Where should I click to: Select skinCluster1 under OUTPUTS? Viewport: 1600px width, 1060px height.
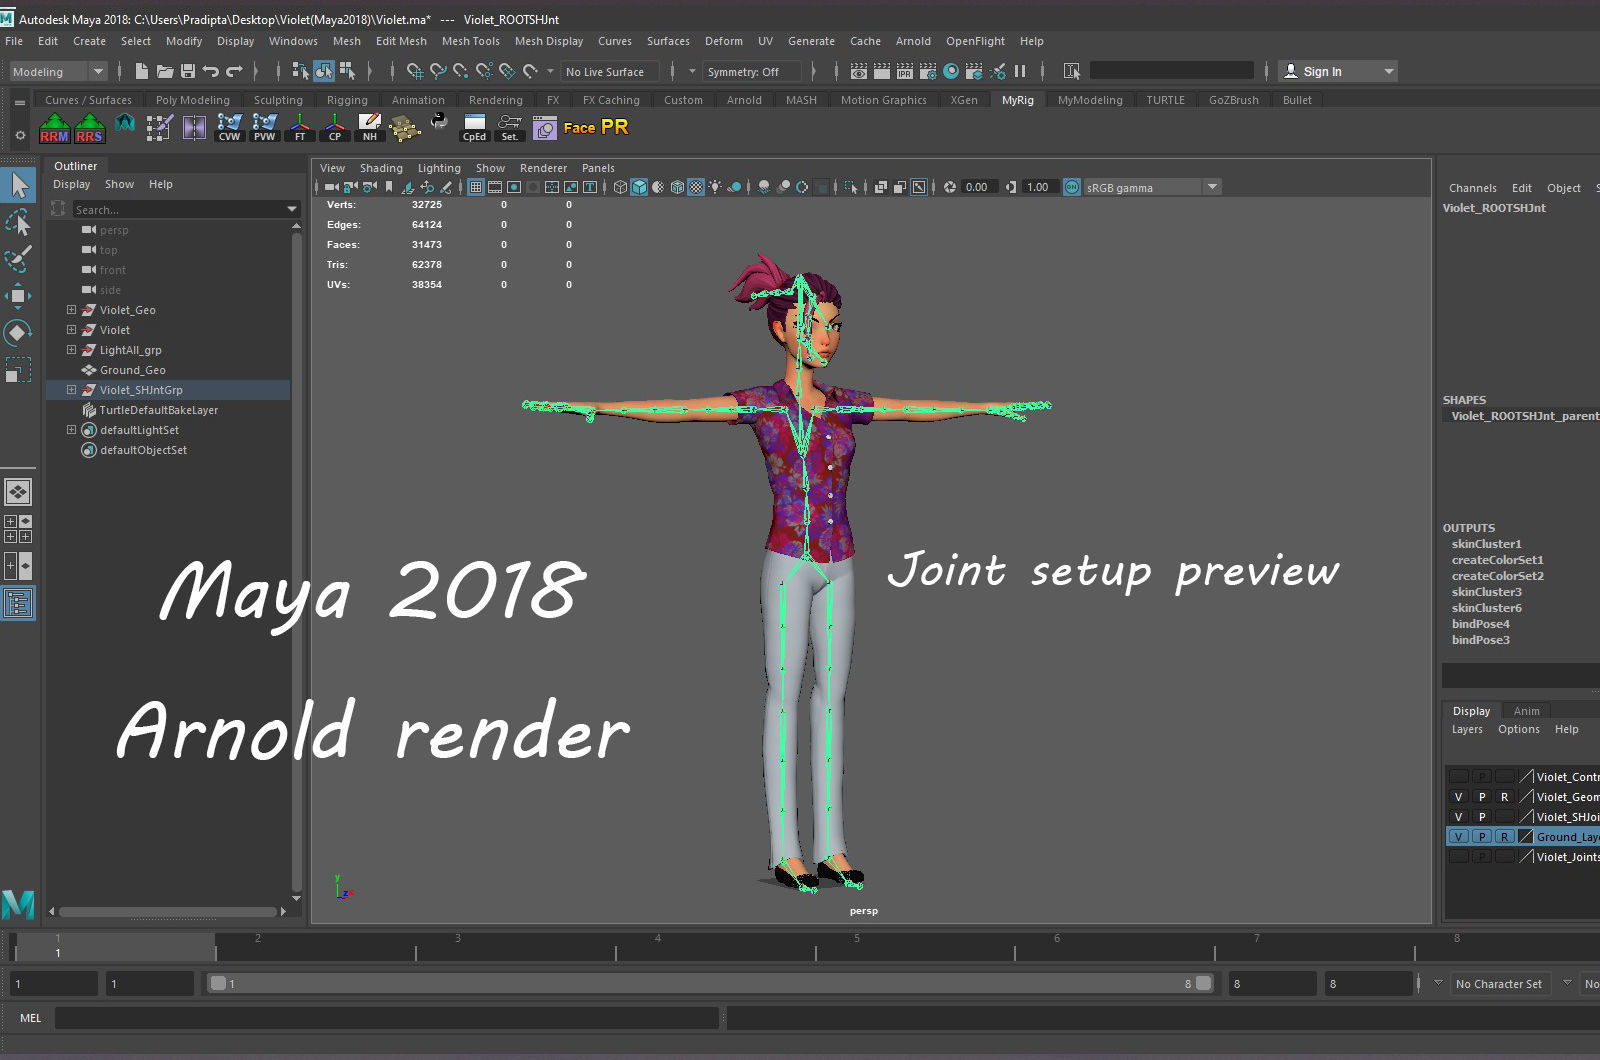coord(1486,544)
